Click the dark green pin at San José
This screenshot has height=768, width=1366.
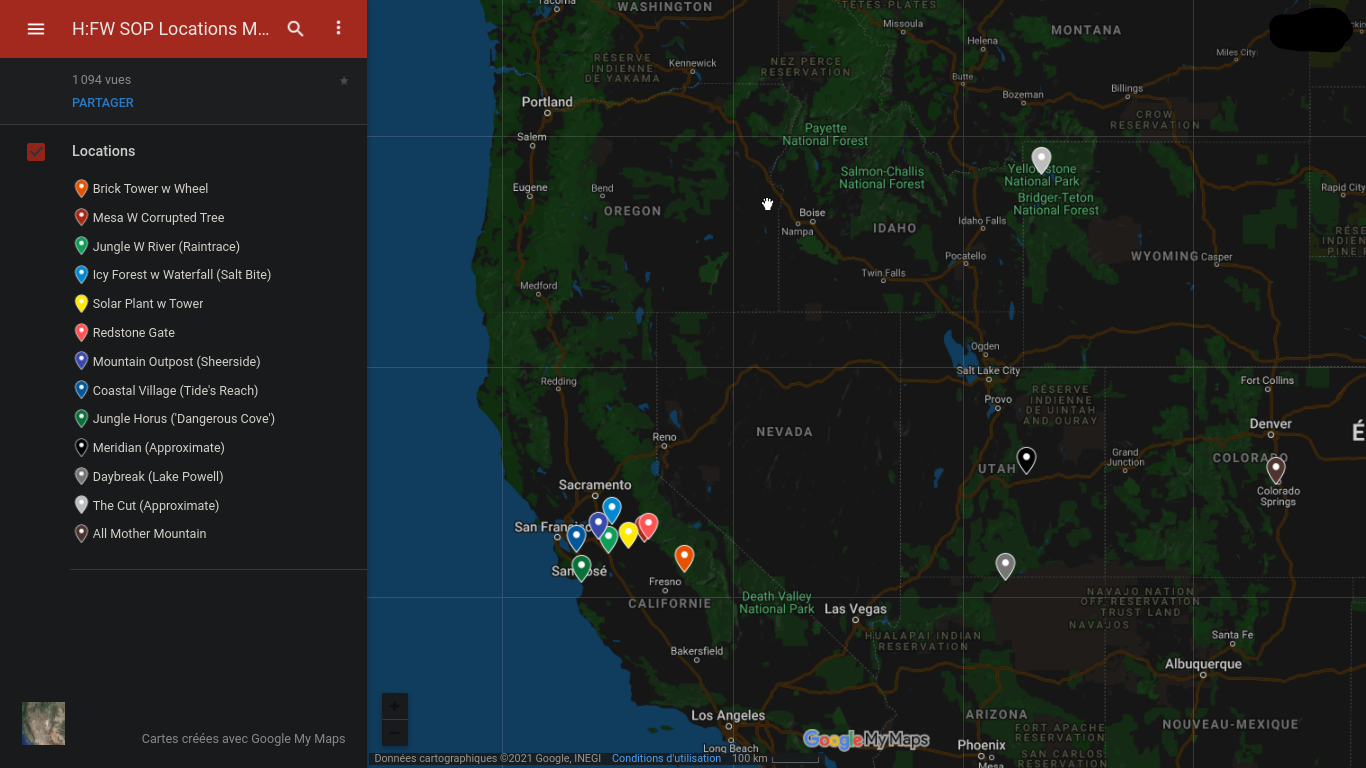pos(581,568)
